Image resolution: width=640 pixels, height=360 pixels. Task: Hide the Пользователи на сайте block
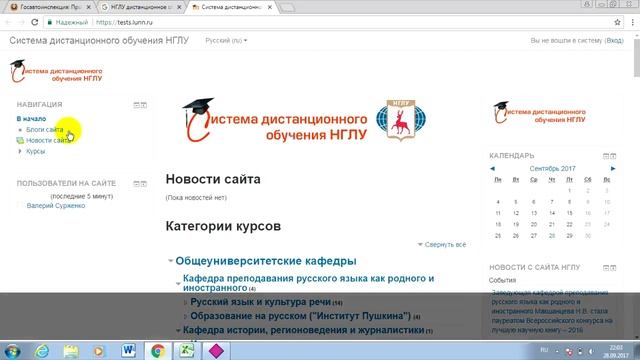coord(136,184)
